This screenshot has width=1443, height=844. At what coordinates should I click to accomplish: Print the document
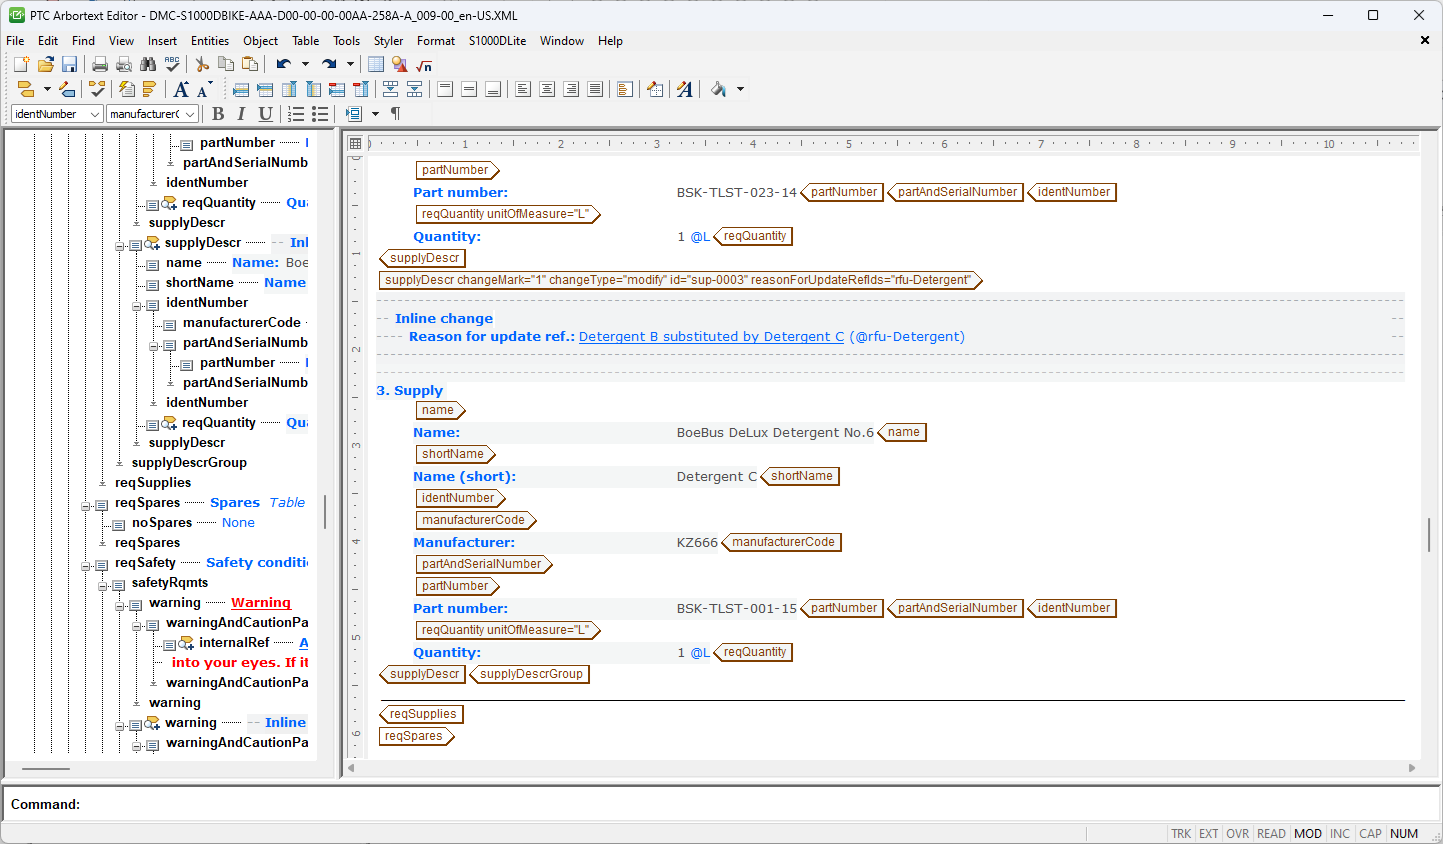[100, 64]
